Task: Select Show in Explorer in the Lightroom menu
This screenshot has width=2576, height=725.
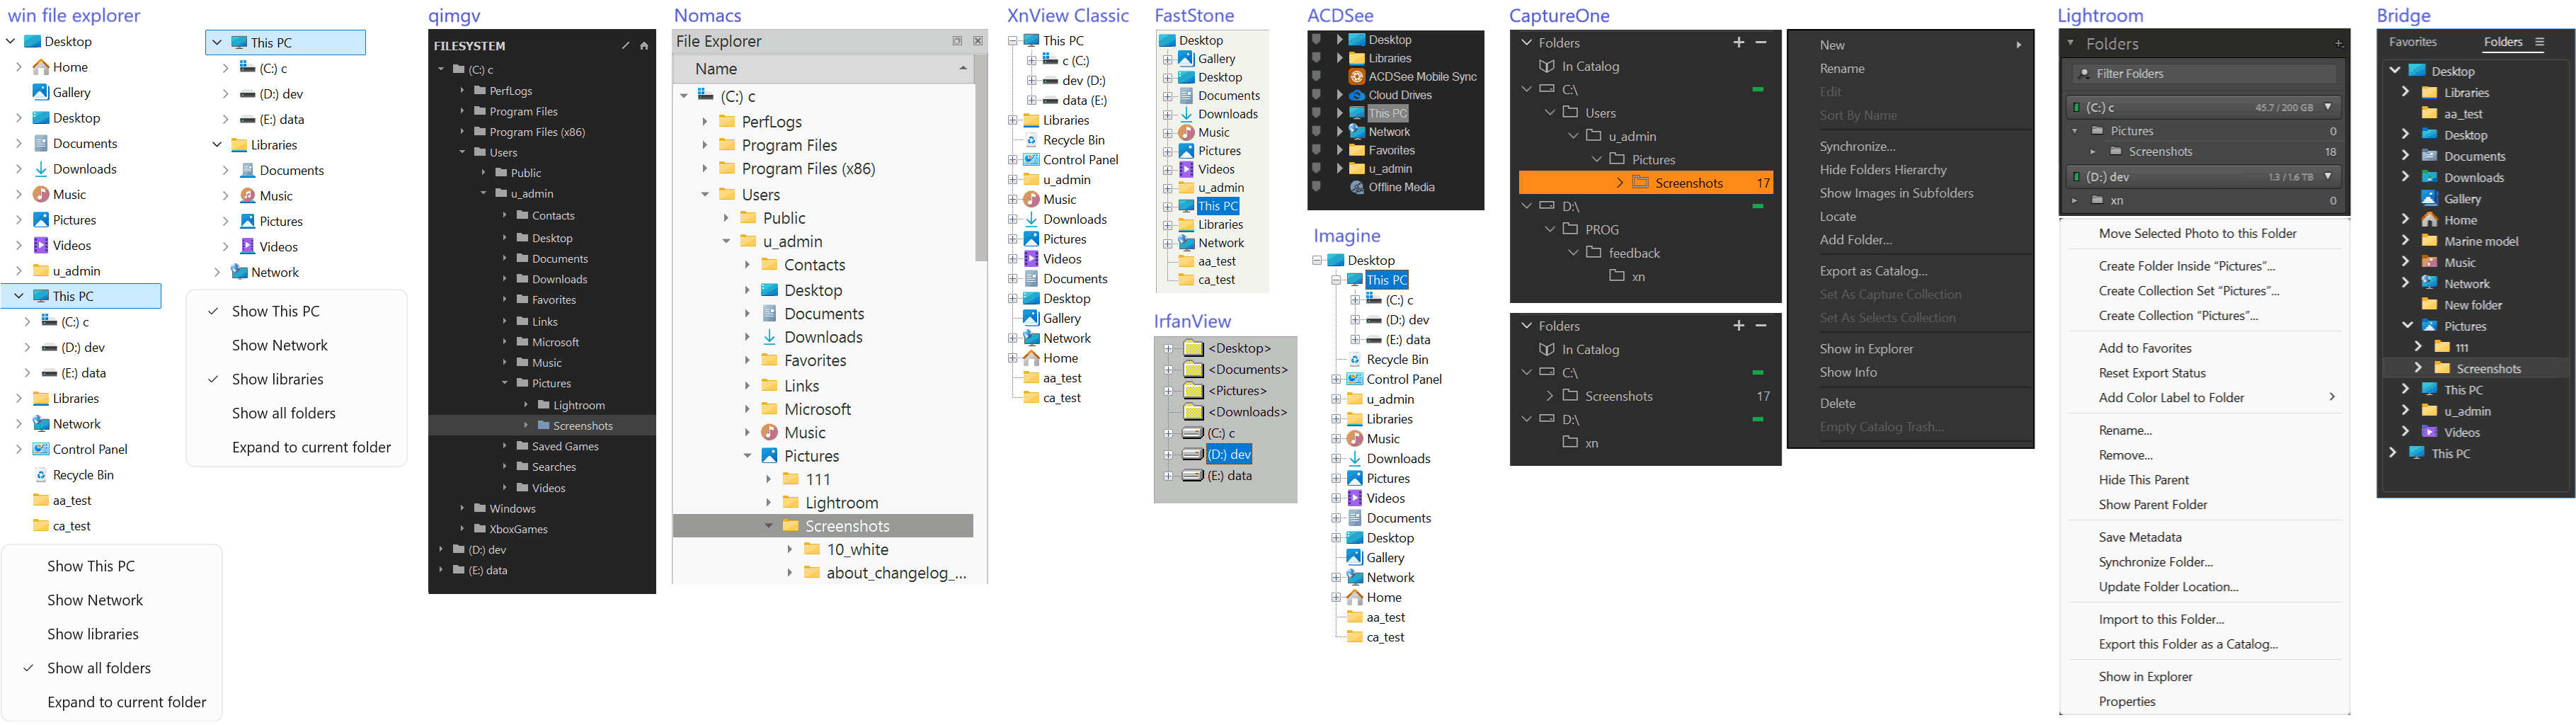Action: point(2145,676)
